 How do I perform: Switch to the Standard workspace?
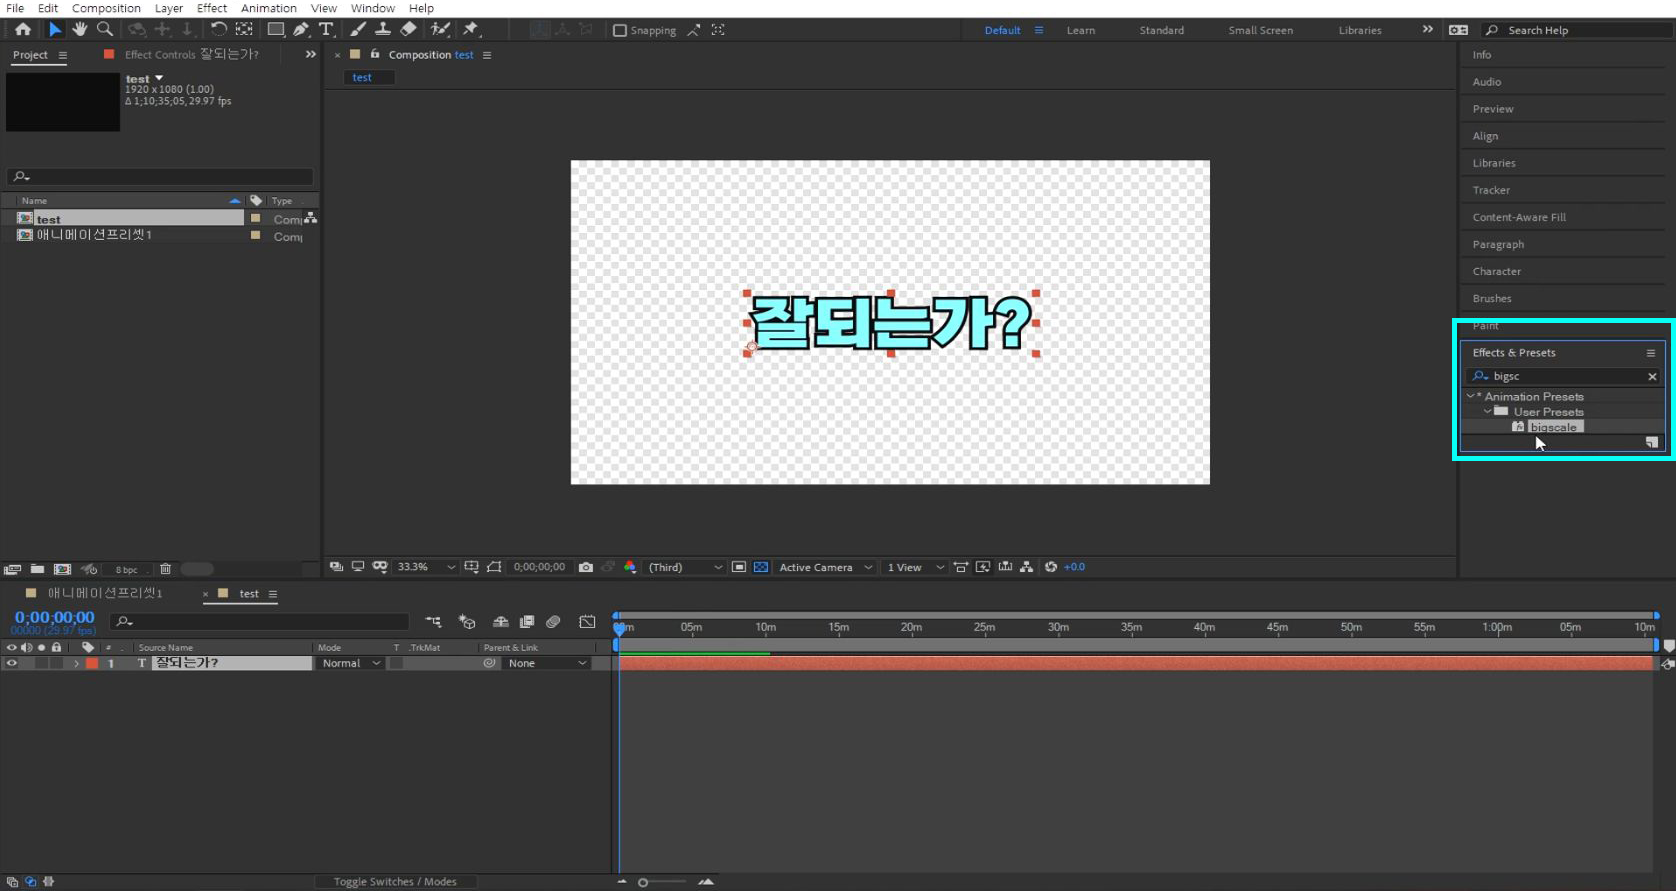pos(1161,30)
